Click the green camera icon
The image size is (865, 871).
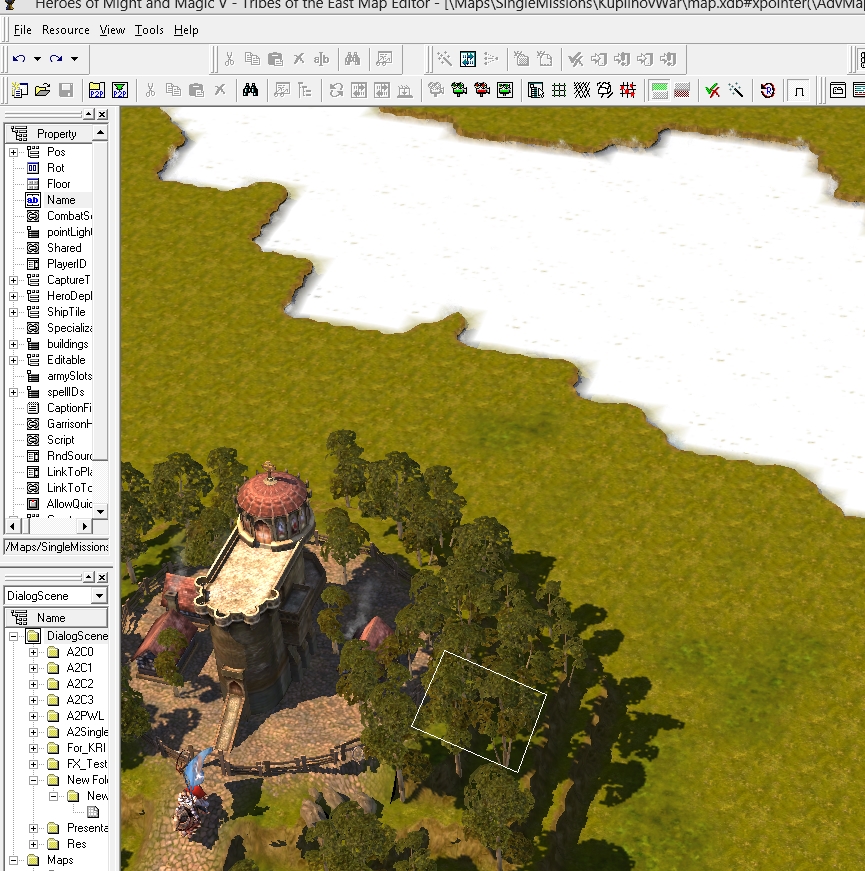click(x=459, y=90)
